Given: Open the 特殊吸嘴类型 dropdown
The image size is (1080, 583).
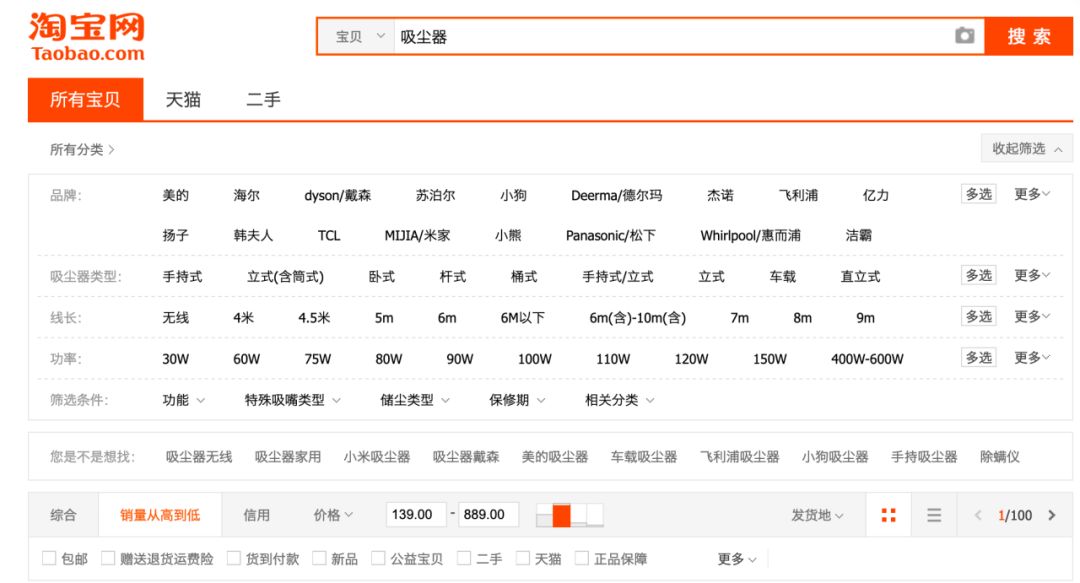Looking at the screenshot, I should [x=293, y=400].
